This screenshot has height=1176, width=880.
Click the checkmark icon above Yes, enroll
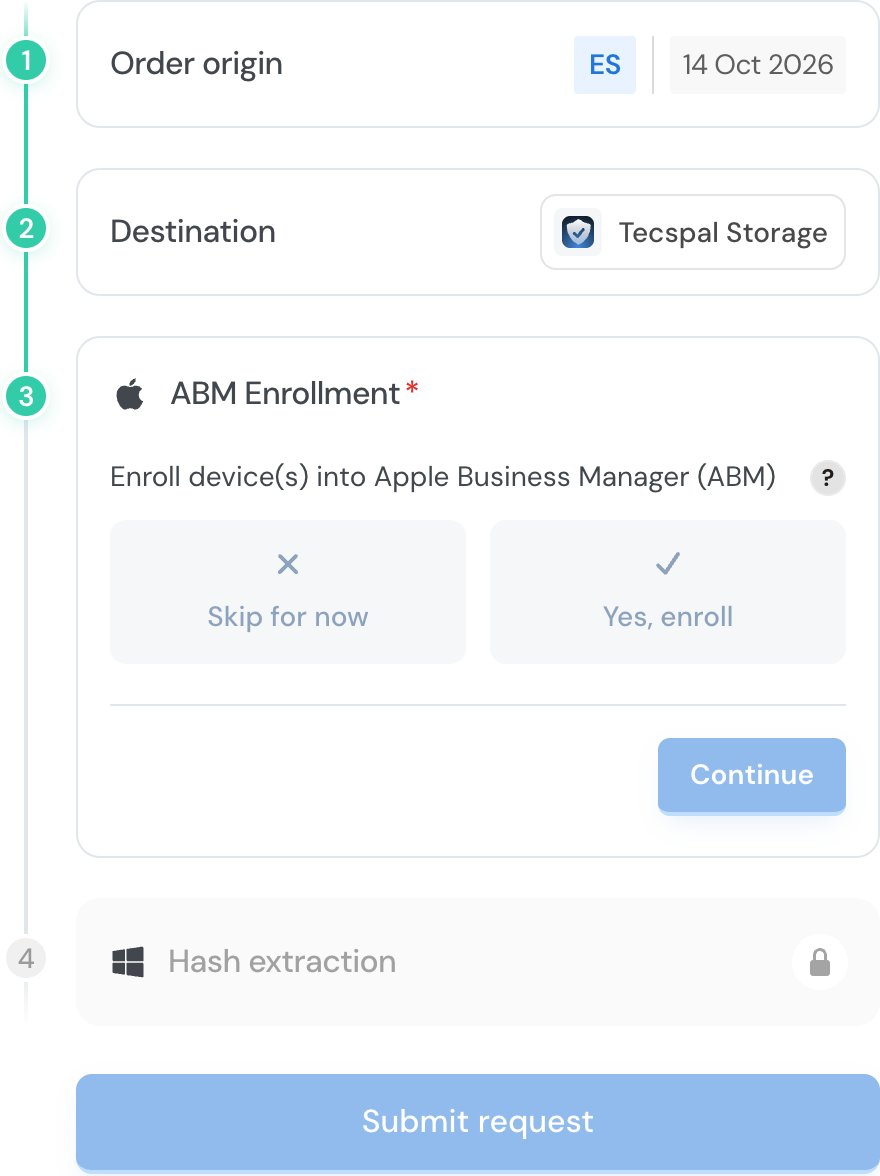668,563
